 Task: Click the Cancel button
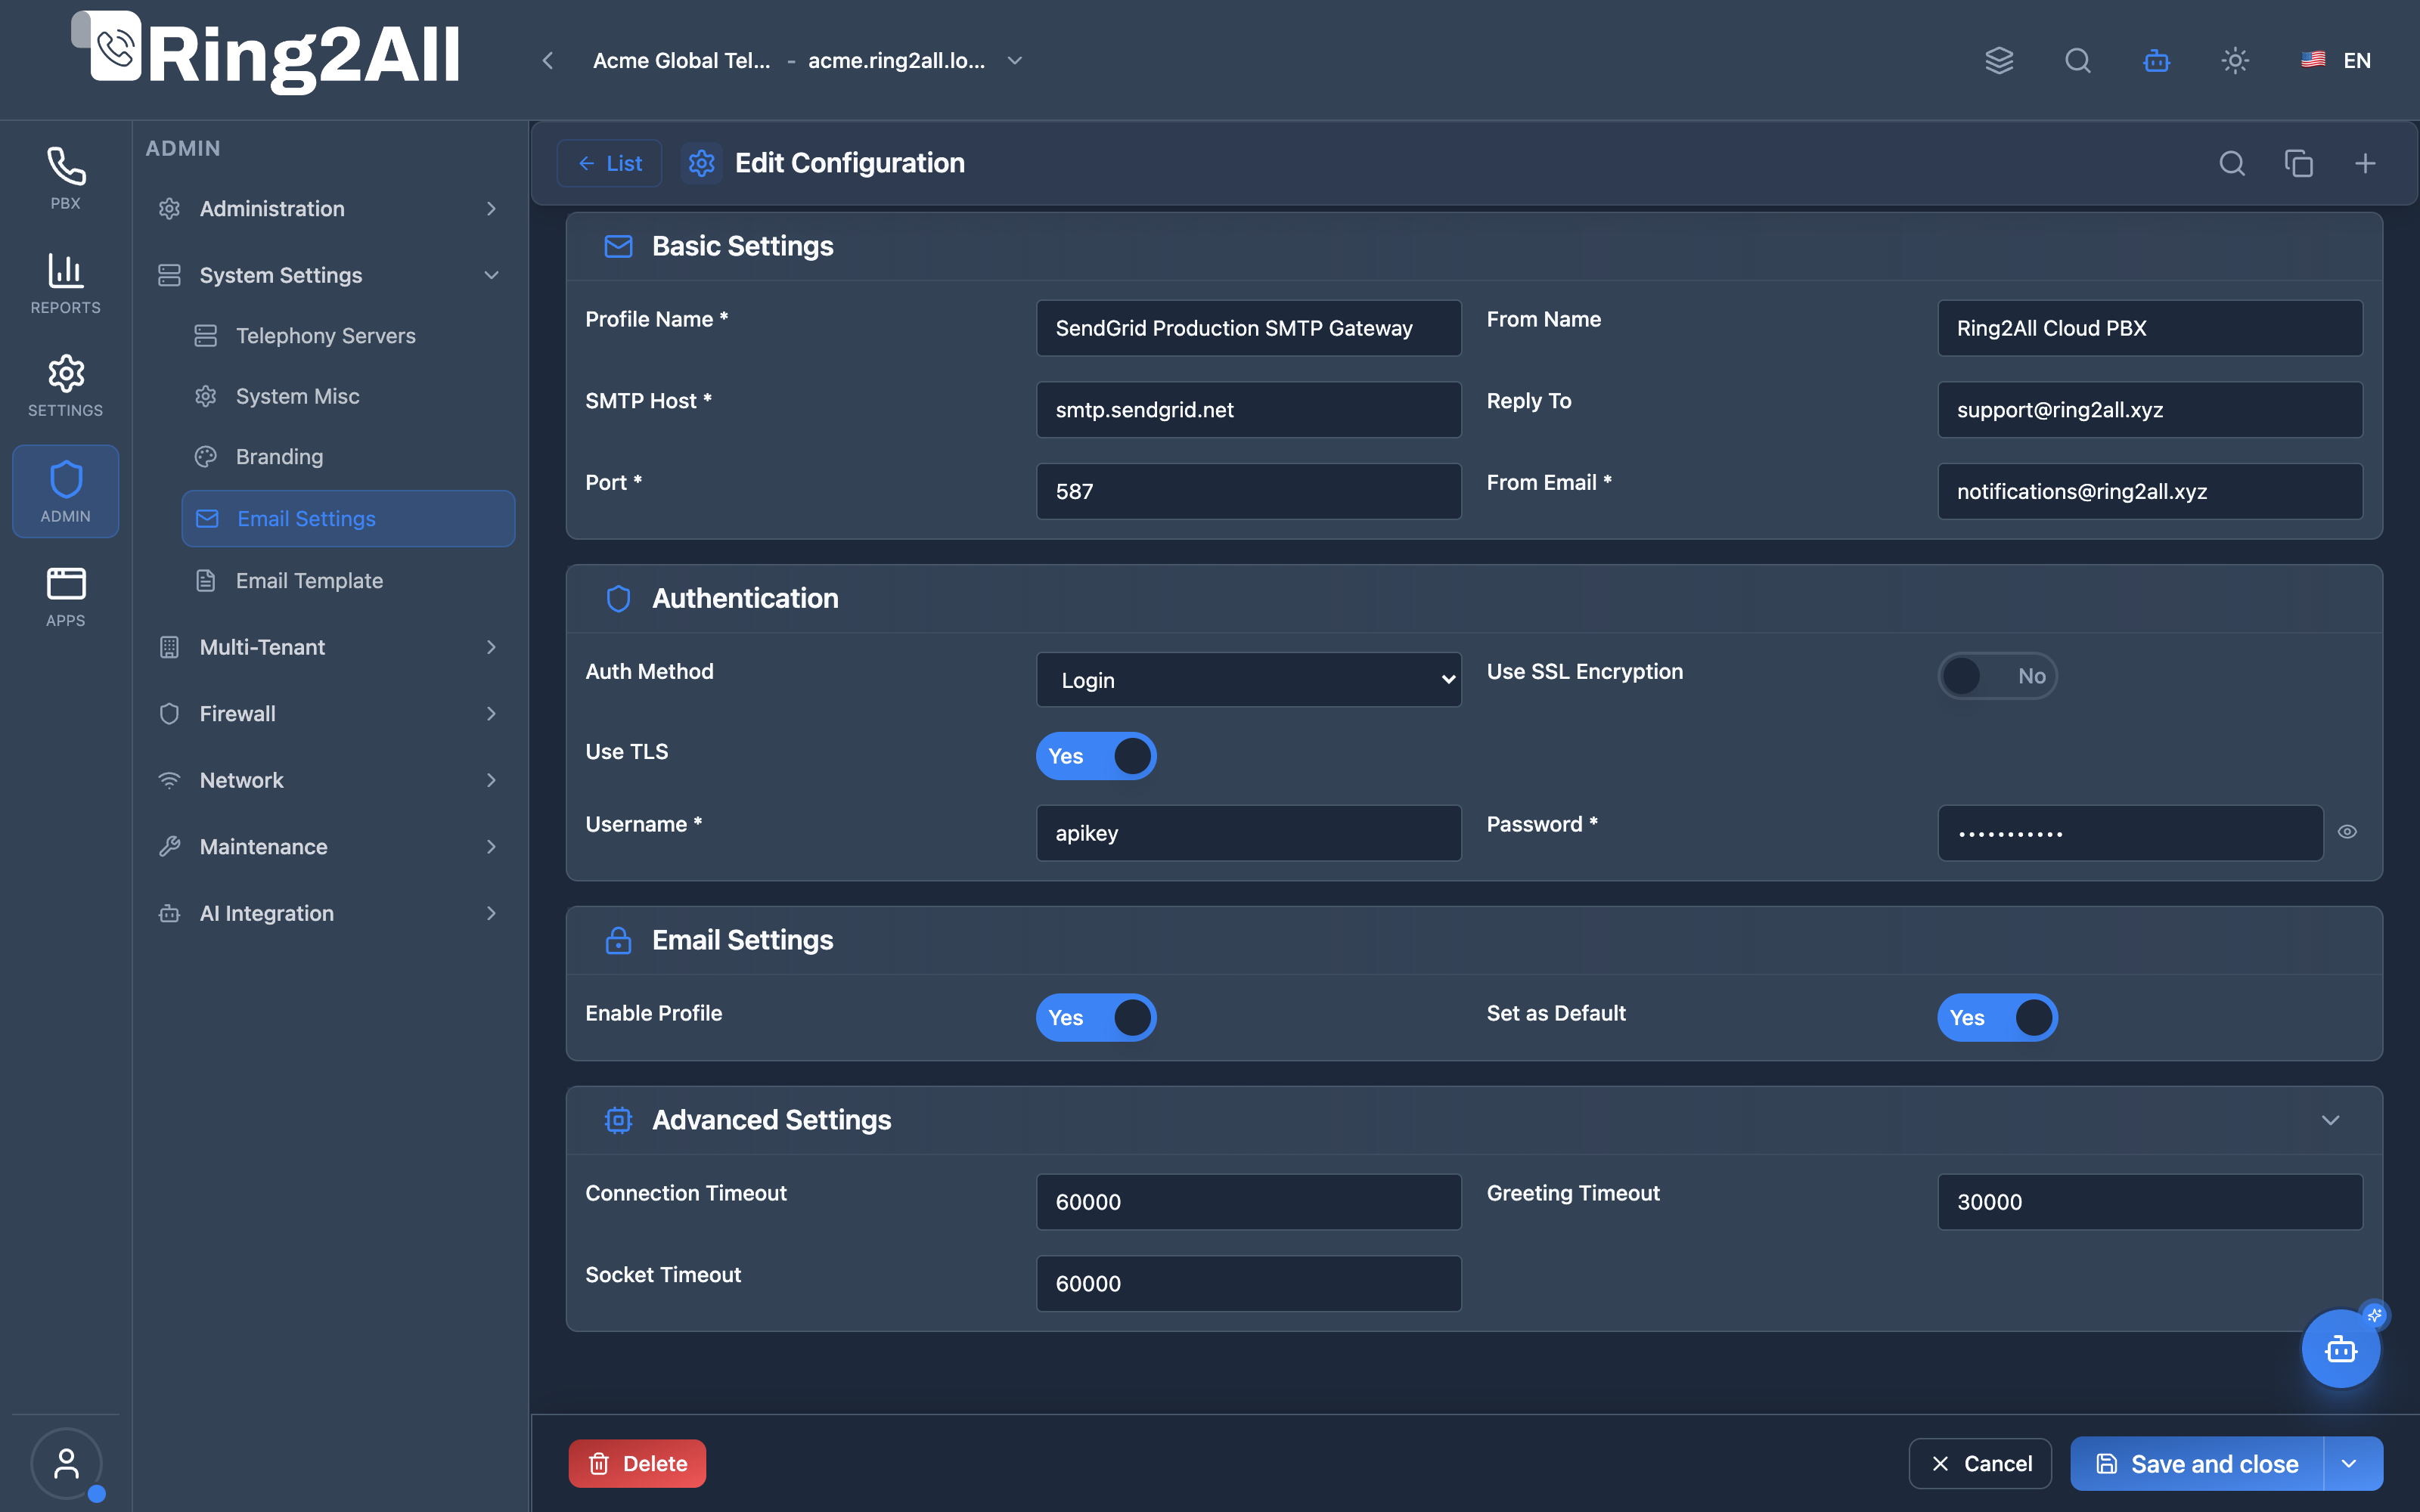click(1980, 1464)
